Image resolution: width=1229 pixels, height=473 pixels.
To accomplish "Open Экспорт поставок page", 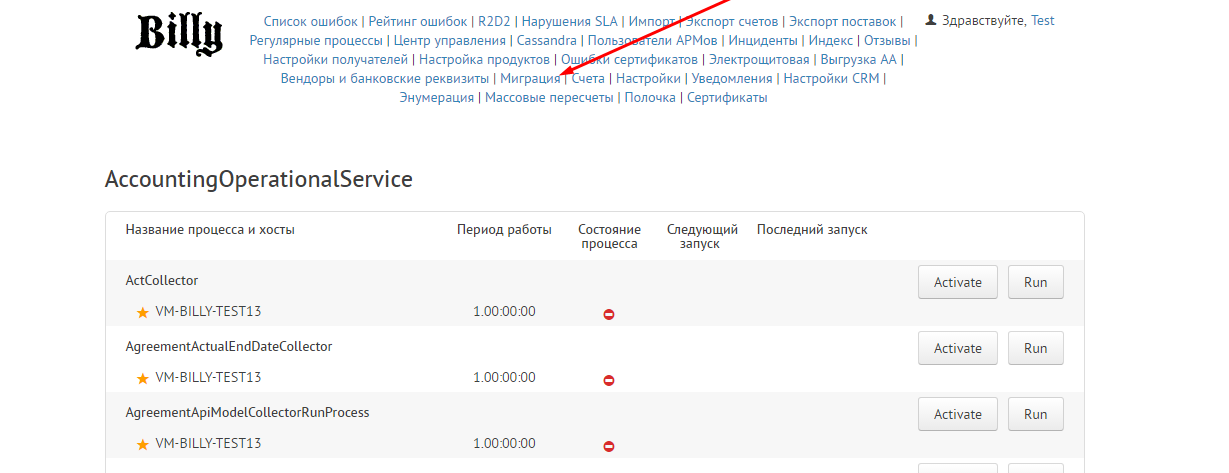I will 844,21.
